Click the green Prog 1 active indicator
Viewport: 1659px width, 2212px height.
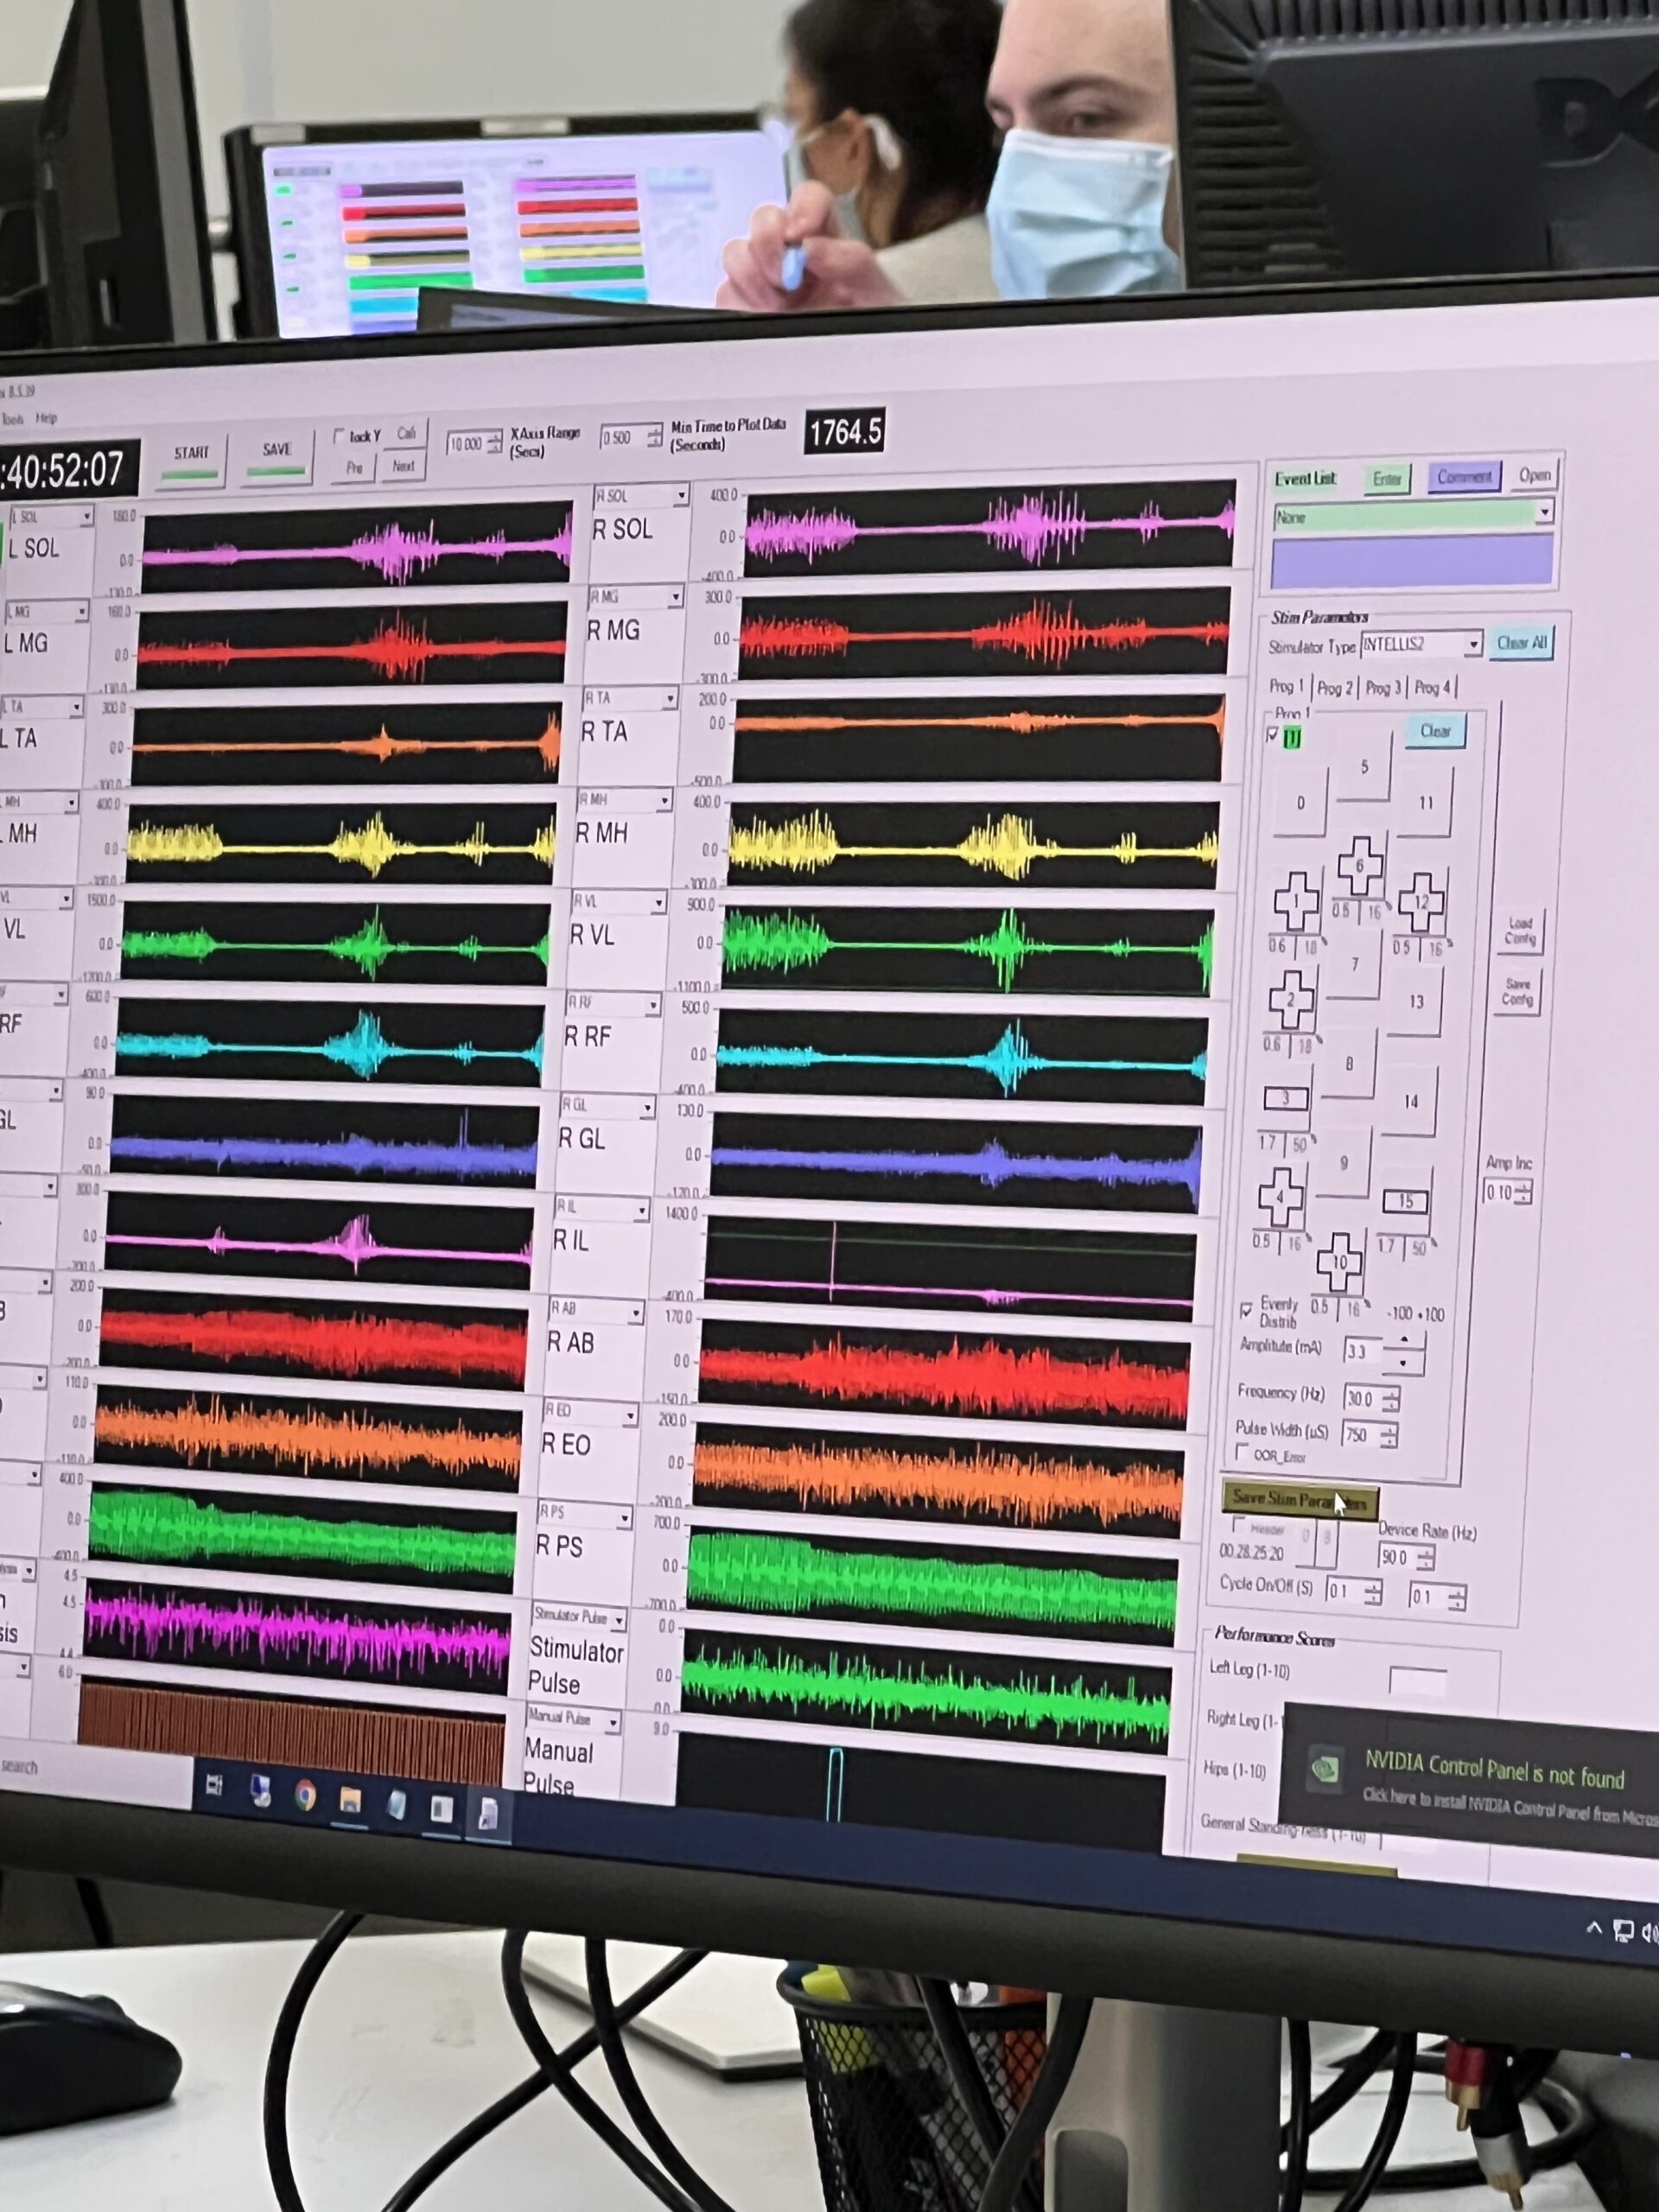[1292, 738]
